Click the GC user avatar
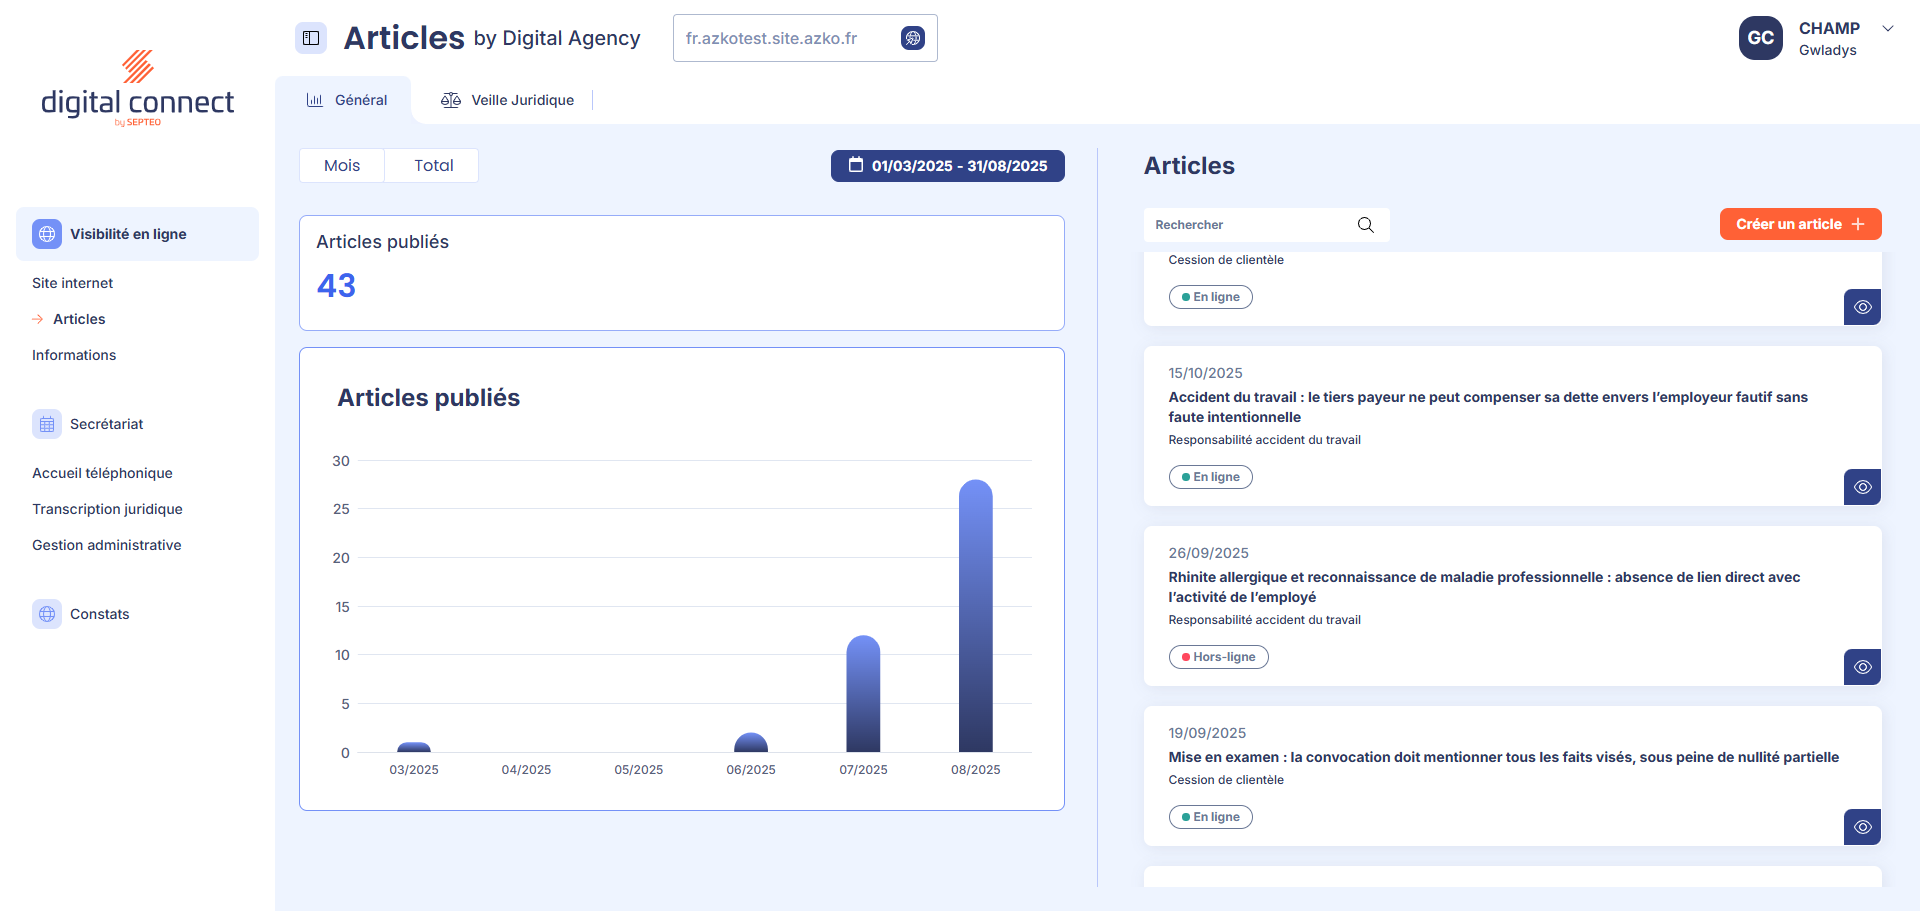Screen dimensions: 1920x911 (x=1760, y=38)
